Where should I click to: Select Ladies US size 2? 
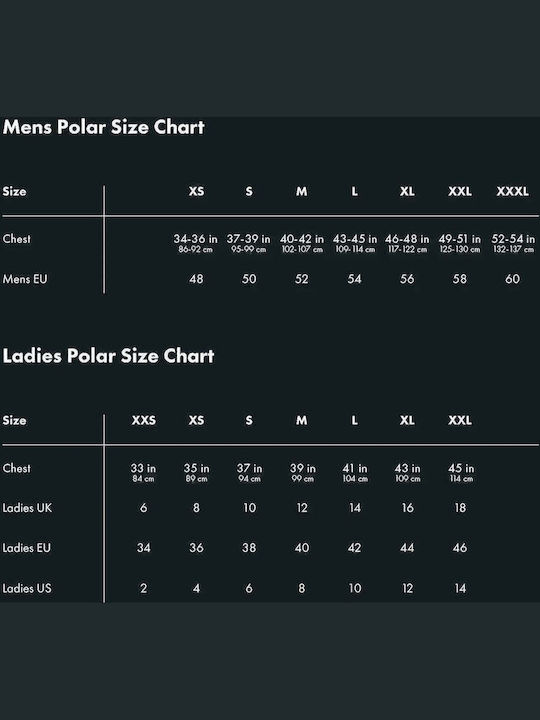pyautogui.click(x=144, y=588)
